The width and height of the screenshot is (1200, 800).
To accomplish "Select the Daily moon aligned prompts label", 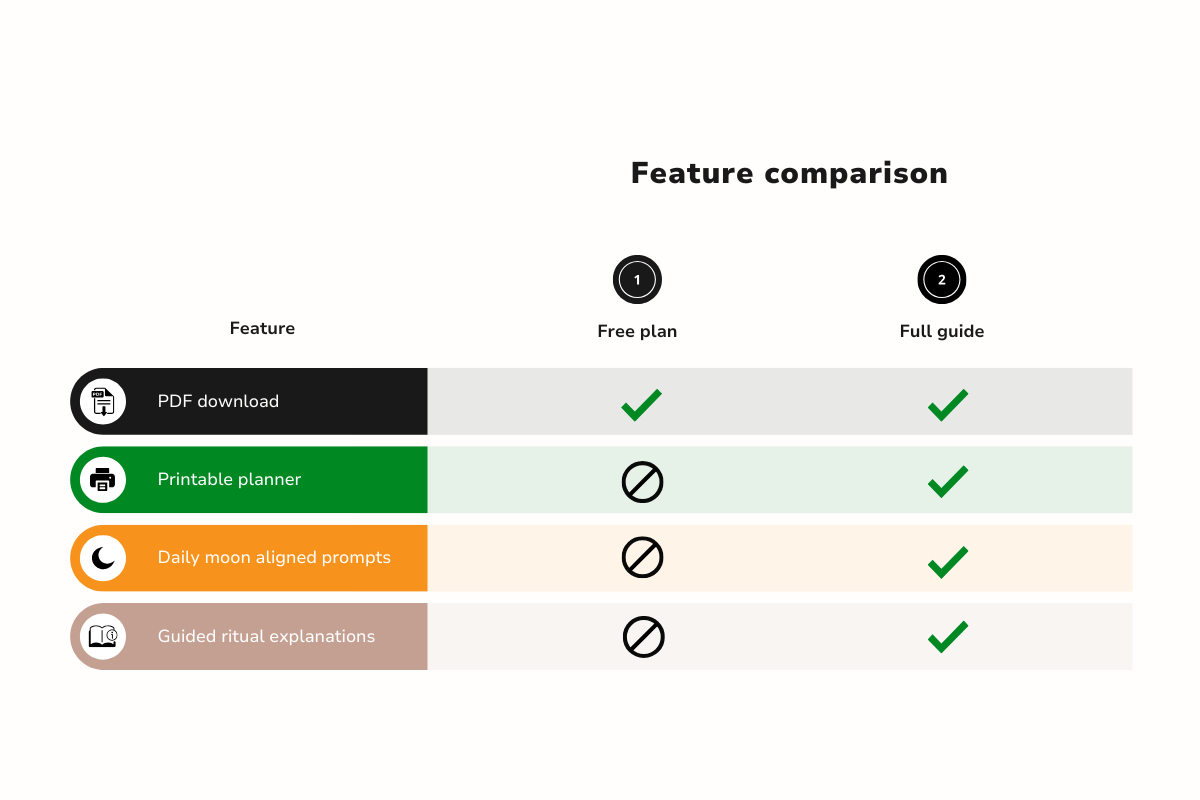I will coord(274,557).
